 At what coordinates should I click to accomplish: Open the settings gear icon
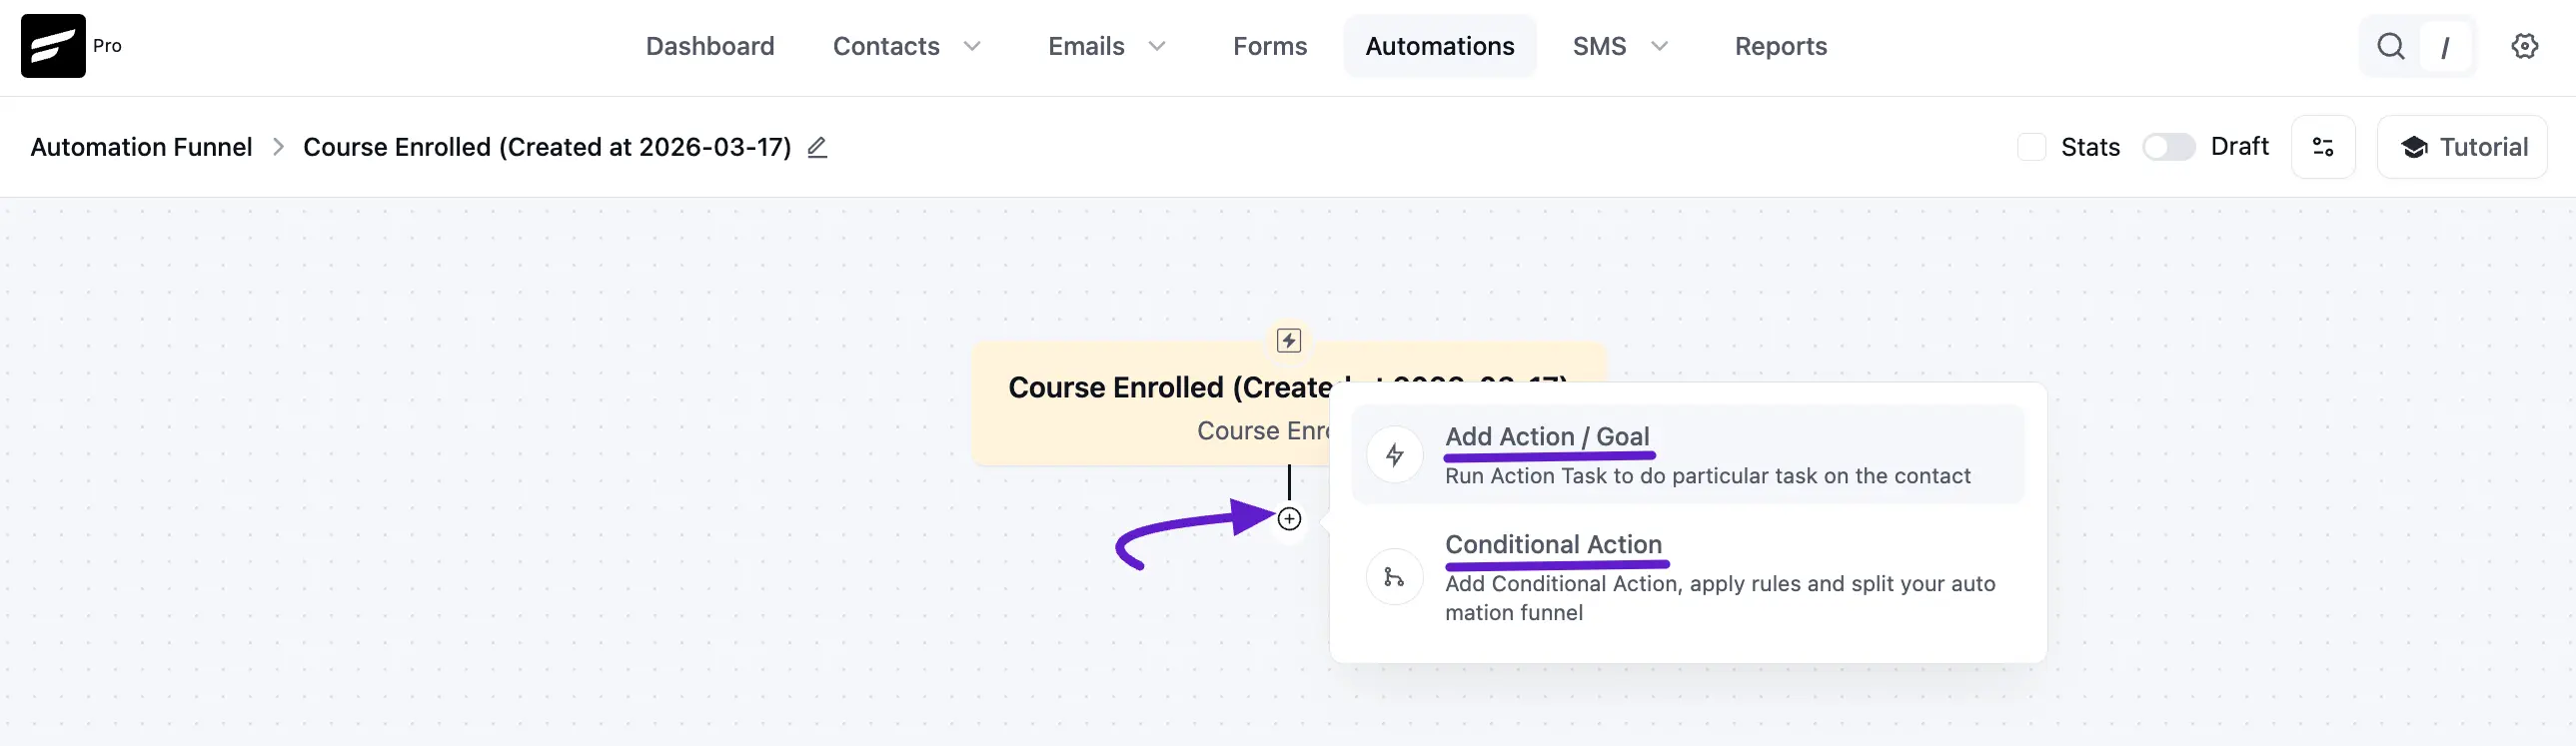(x=2524, y=46)
